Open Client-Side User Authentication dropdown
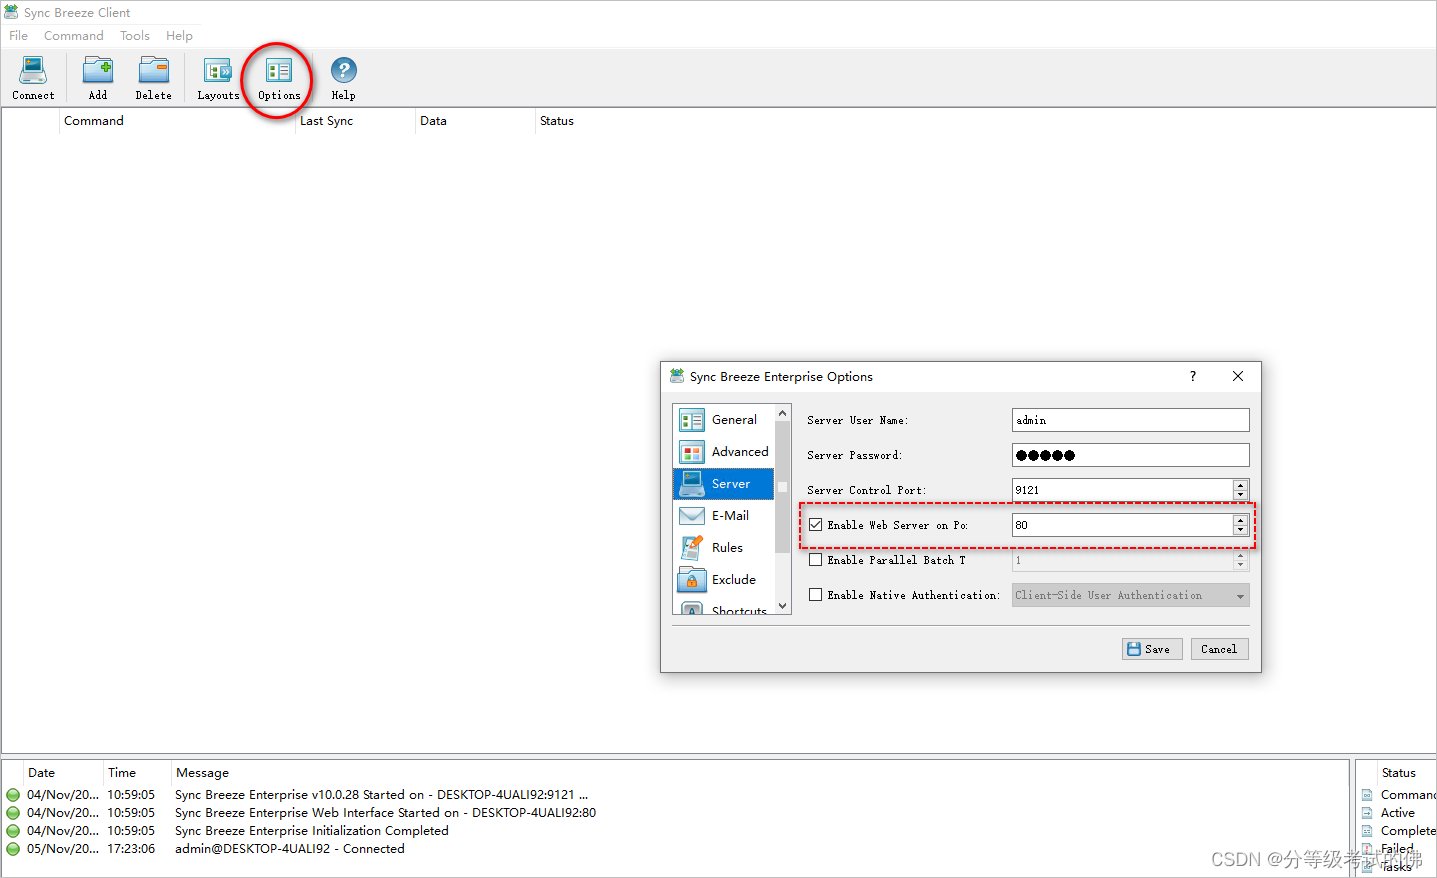The height and width of the screenshot is (878, 1437). click(x=1131, y=595)
